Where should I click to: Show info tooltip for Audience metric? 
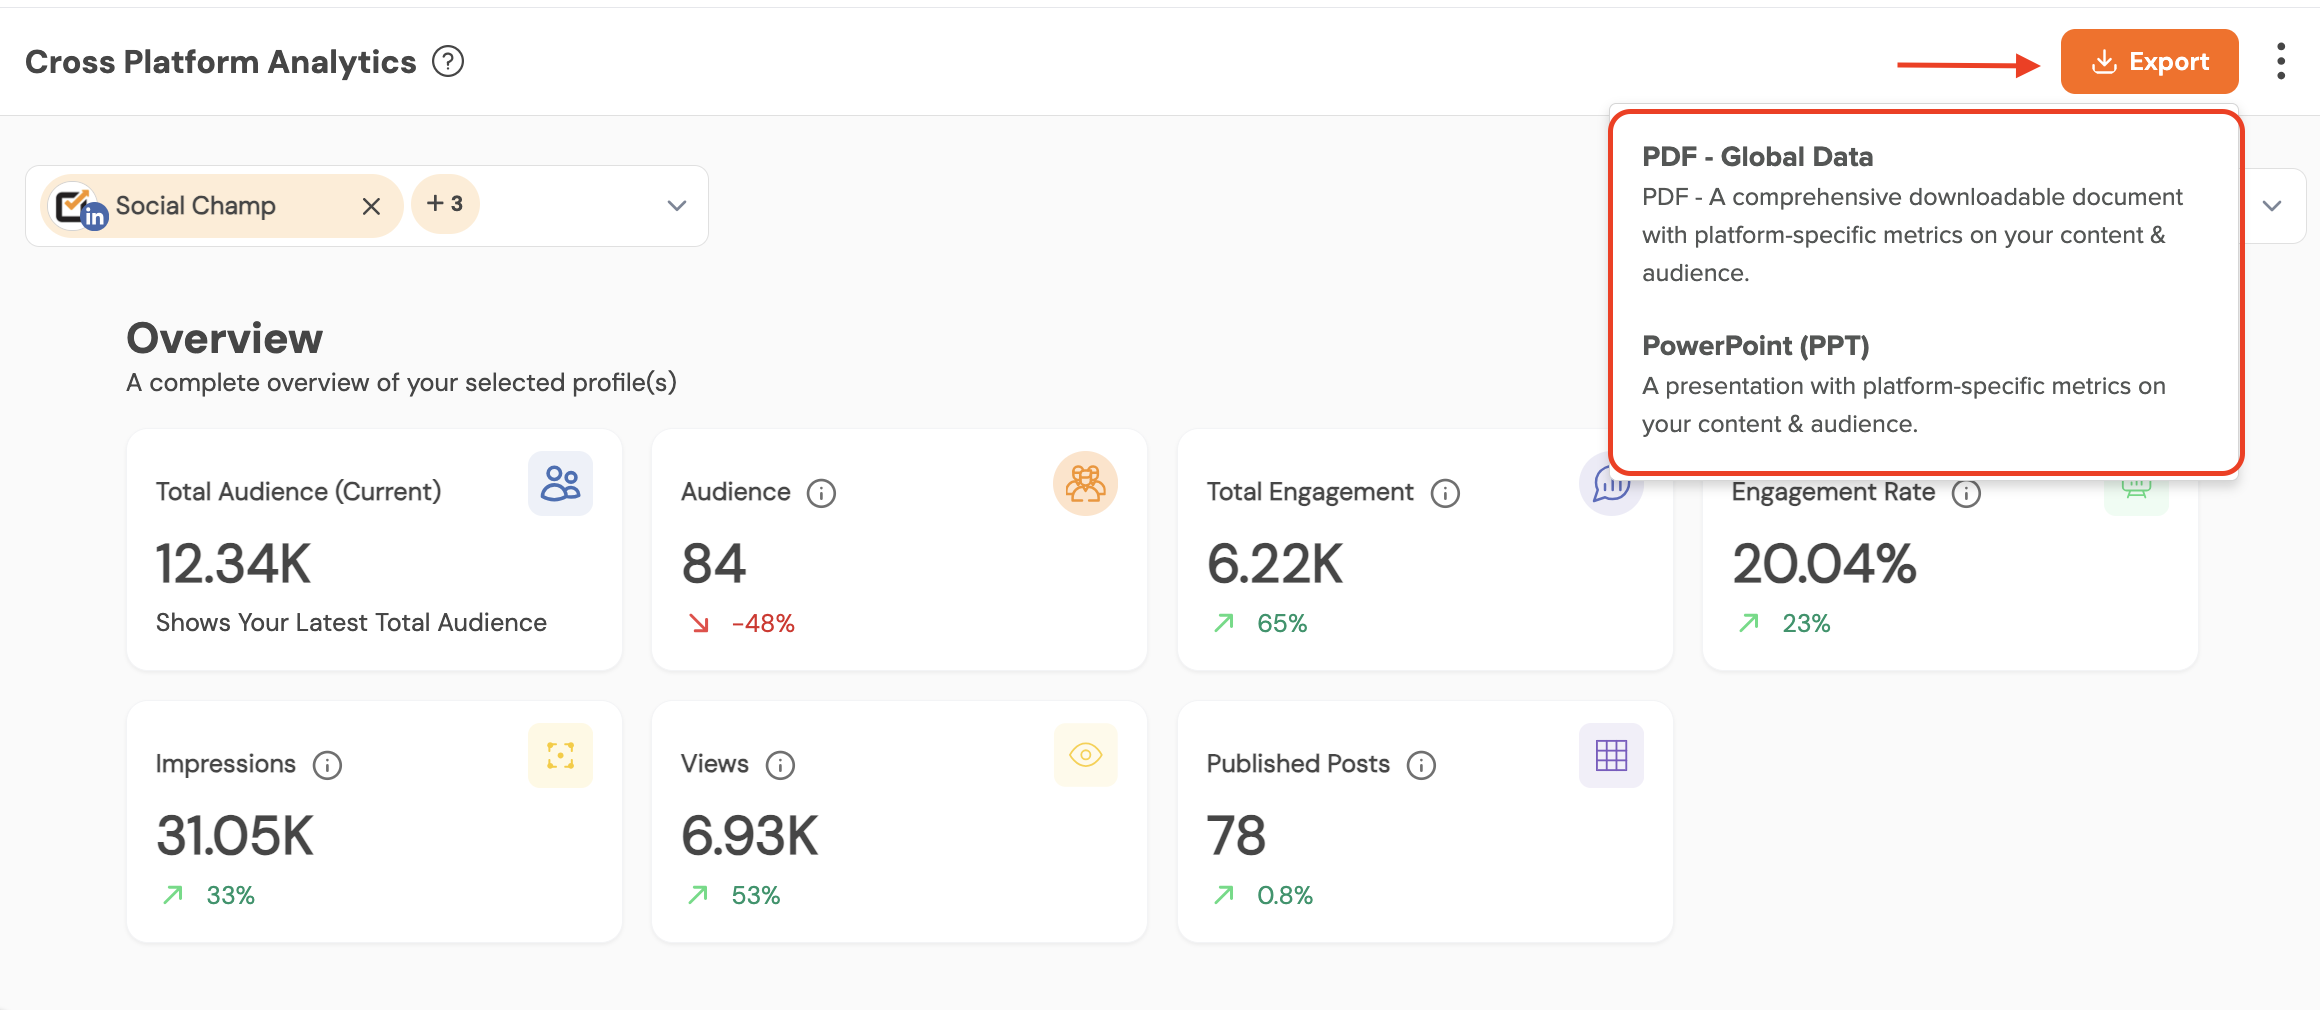click(x=821, y=493)
